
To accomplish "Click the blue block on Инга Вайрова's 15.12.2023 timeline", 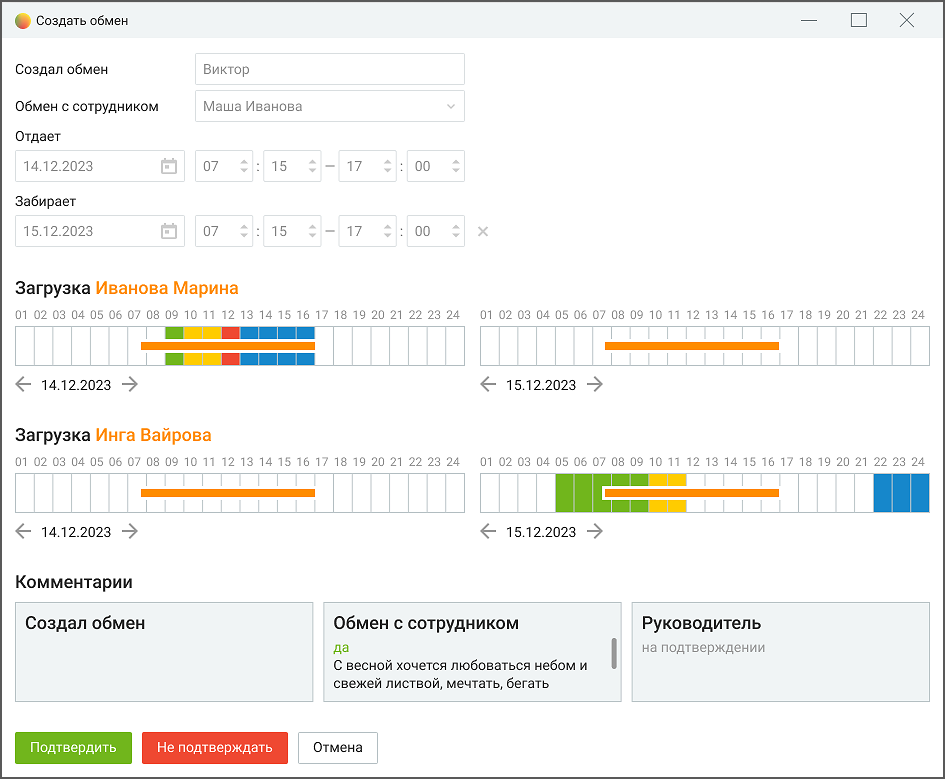I will click(x=902, y=493).
